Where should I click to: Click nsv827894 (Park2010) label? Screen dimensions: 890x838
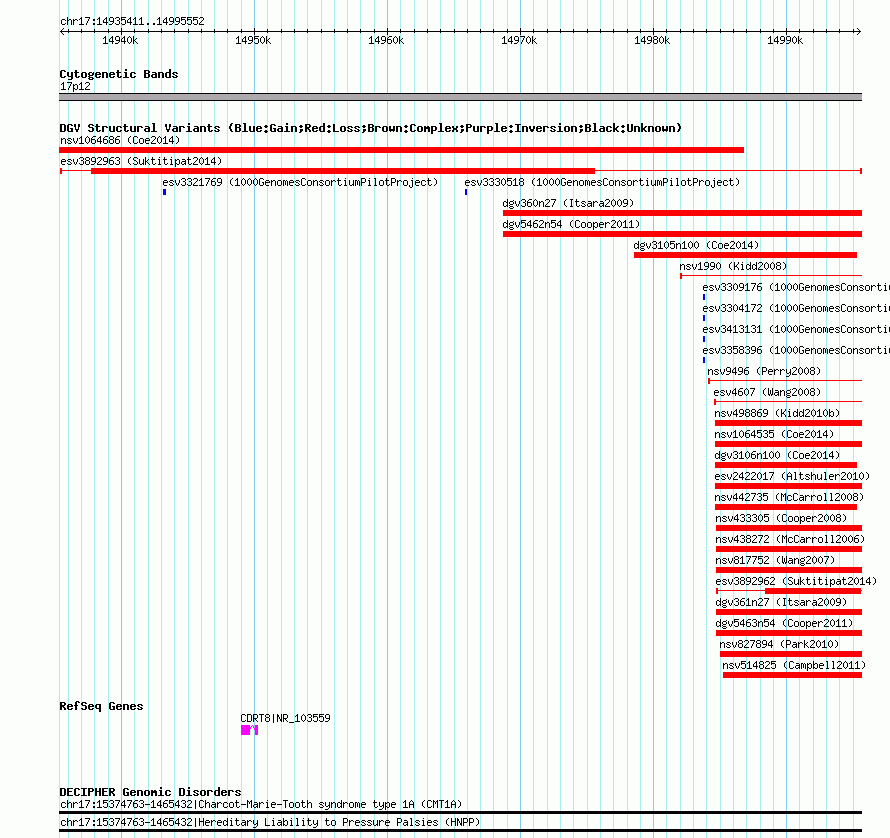click(x=779, y=644)
